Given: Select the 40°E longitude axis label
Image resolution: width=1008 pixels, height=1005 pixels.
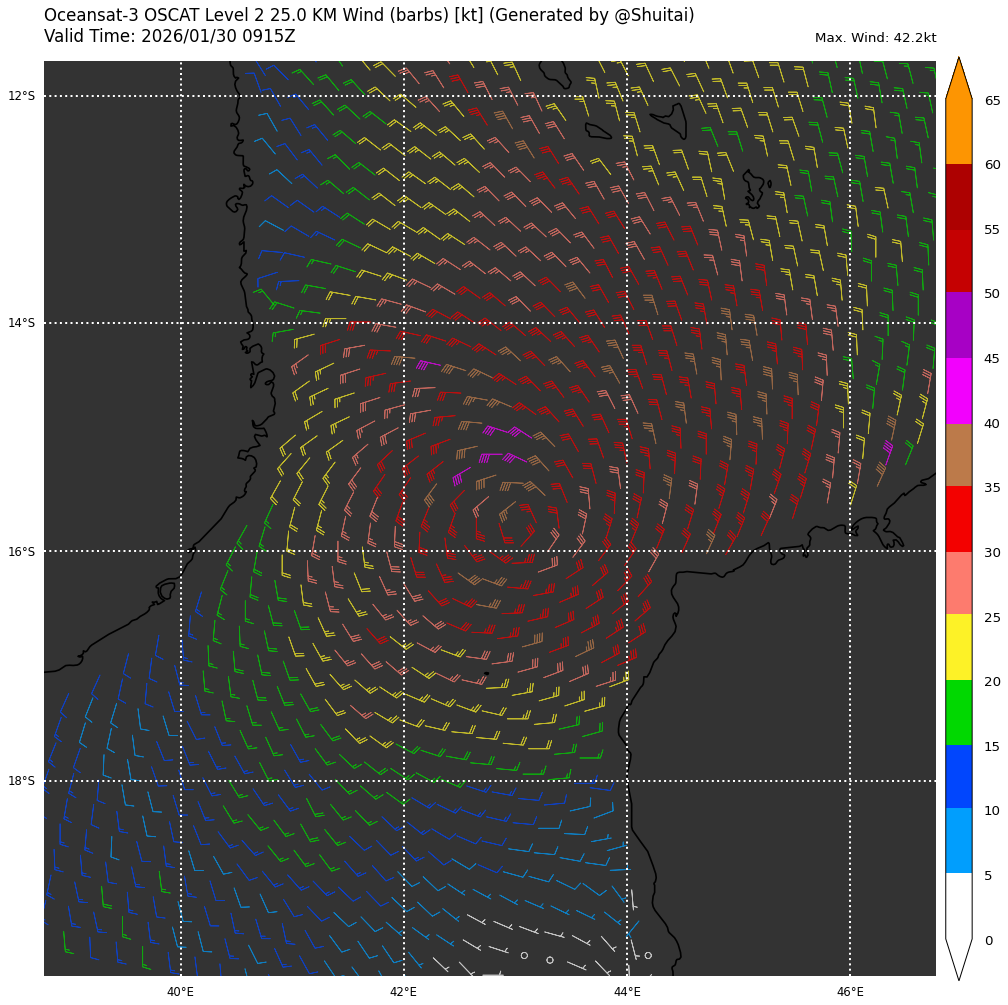Looking at the screenshot, I should (x=180, y=992).
